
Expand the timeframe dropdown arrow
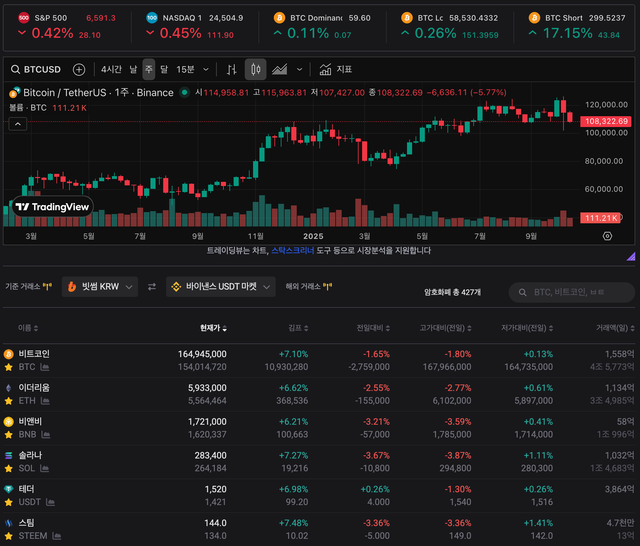[206, 69]
